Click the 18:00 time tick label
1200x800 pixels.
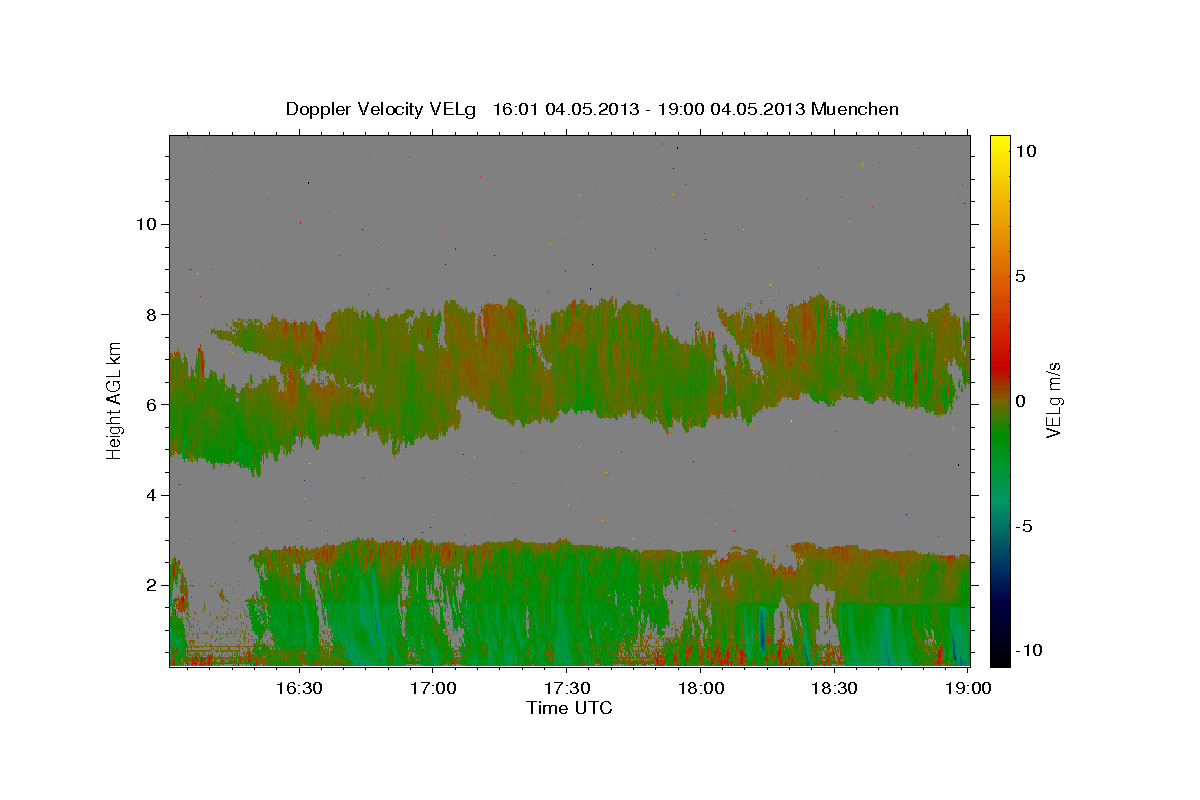[701, 689]
